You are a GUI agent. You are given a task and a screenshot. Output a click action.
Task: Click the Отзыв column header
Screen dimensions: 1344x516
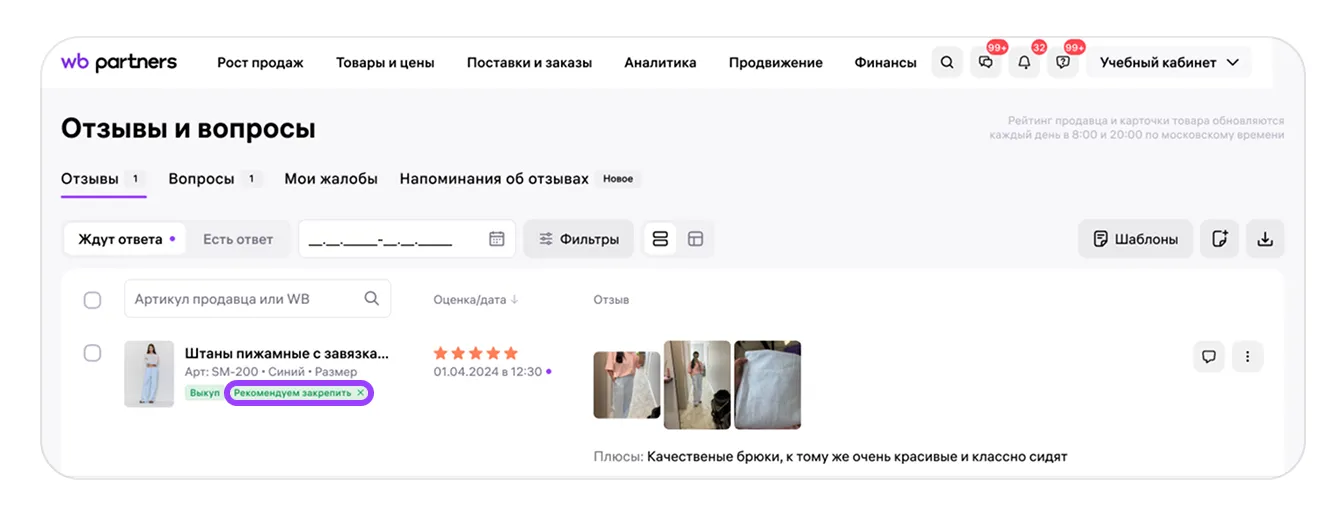pos(611,299)
